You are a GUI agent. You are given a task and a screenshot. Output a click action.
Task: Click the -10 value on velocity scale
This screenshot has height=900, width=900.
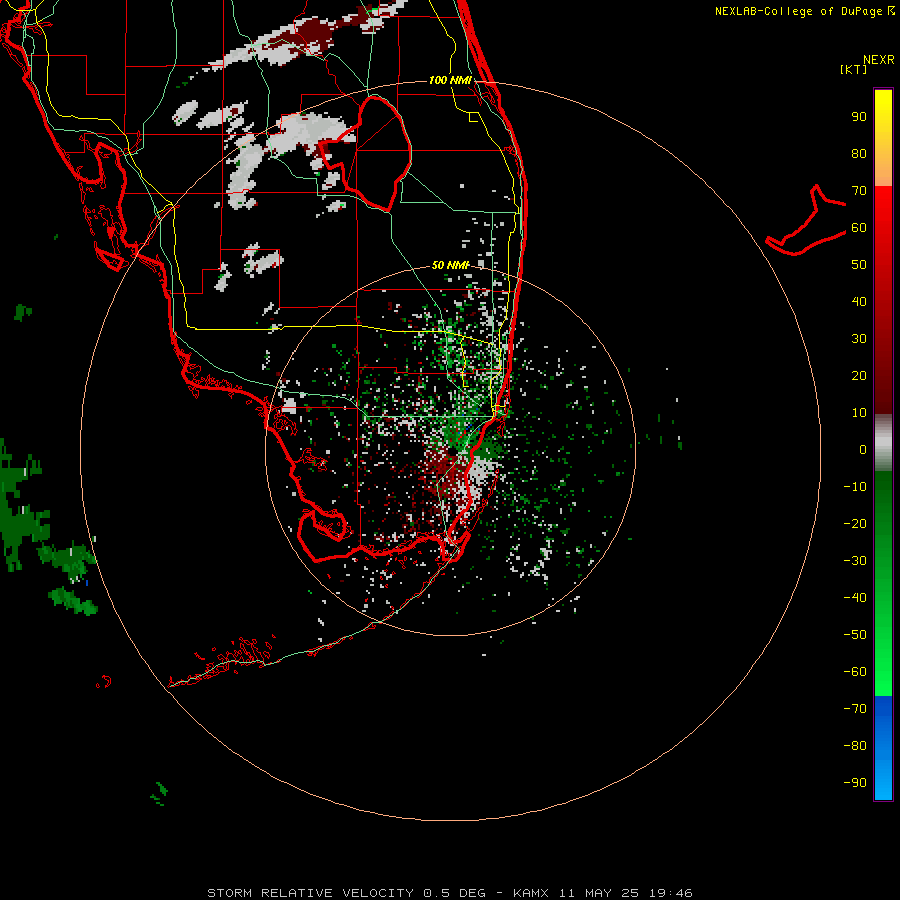tap(855, 487)
